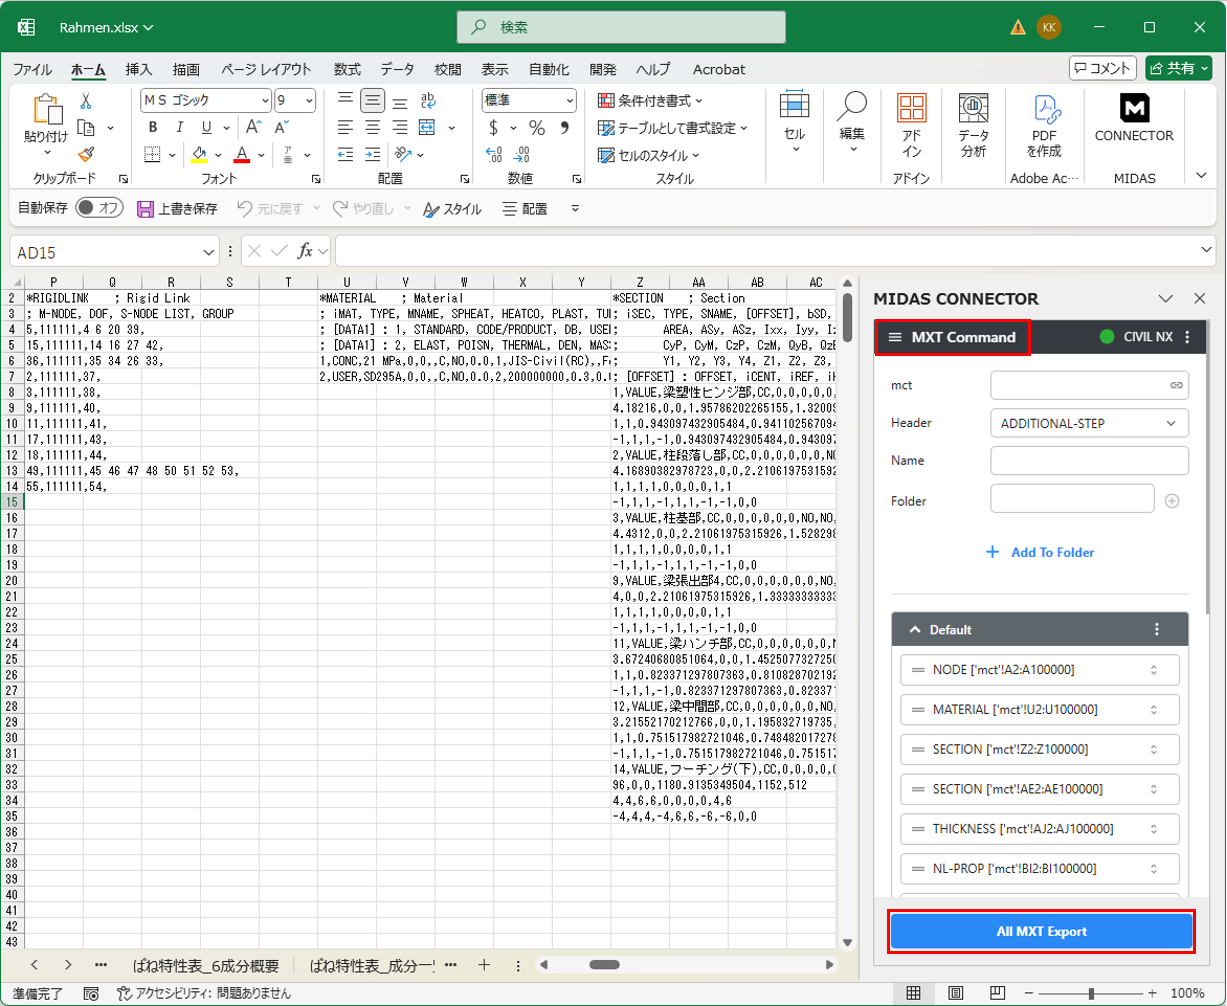Open three-dot menu on Default group header
1227x1006 pixels.
click(x=1157, y=630)
